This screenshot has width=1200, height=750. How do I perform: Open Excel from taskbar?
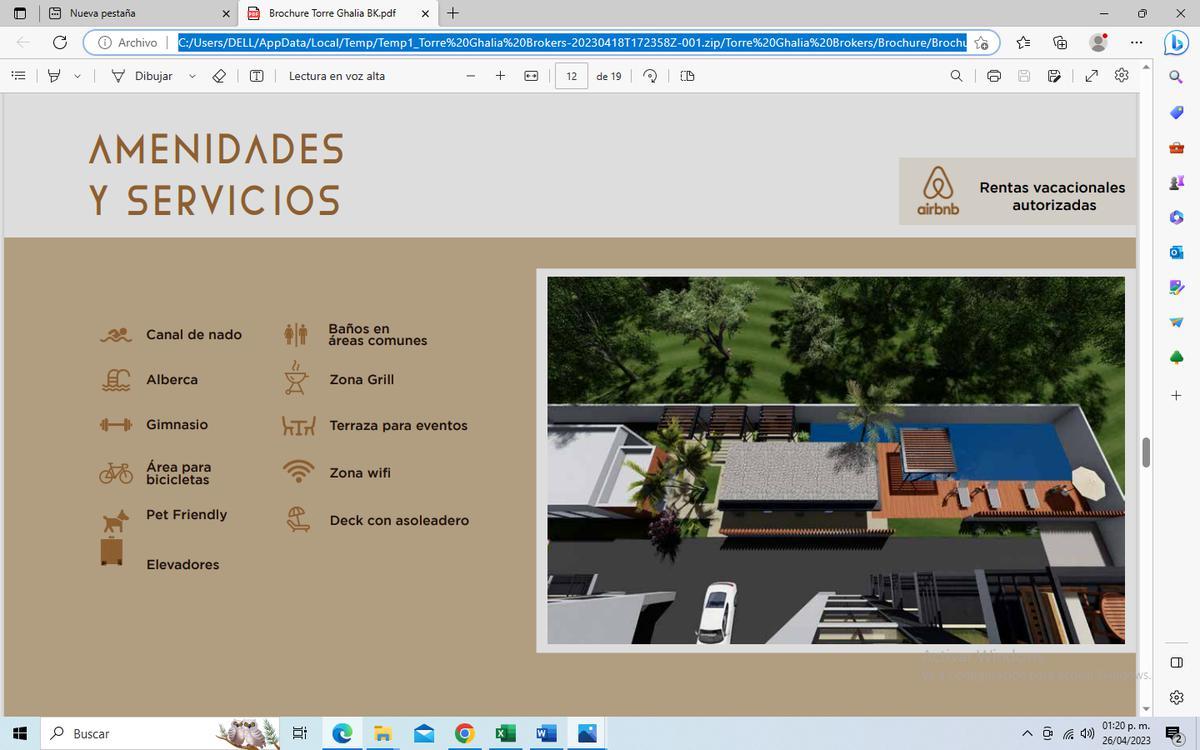point(505,733)
